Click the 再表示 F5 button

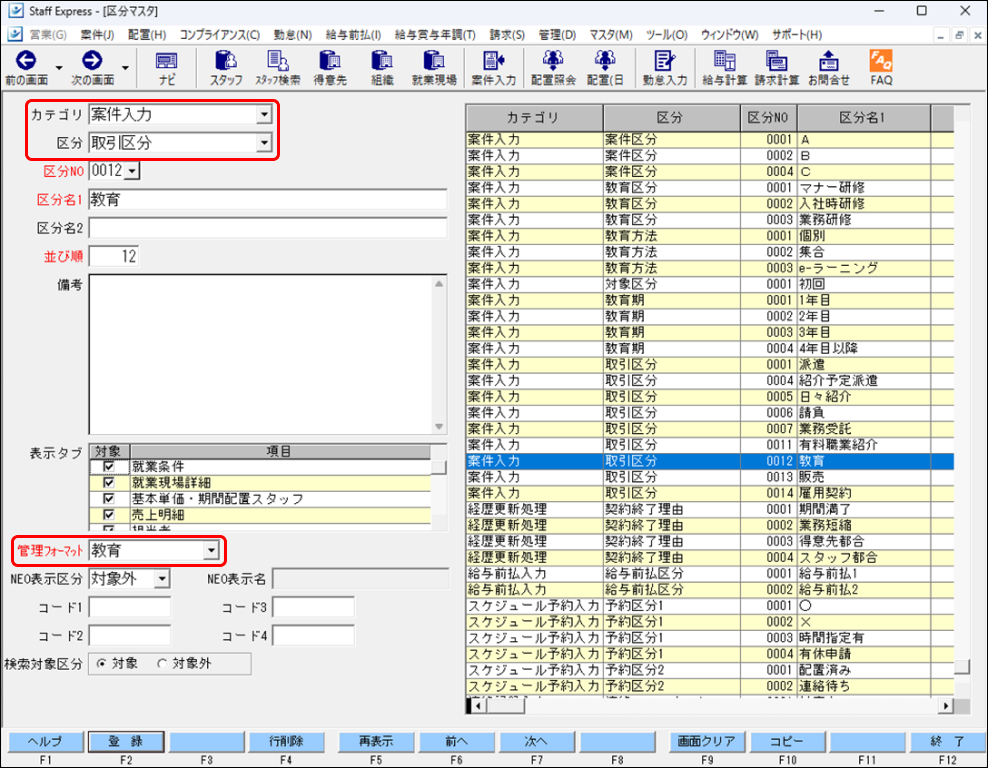click(x=376, y=742)
